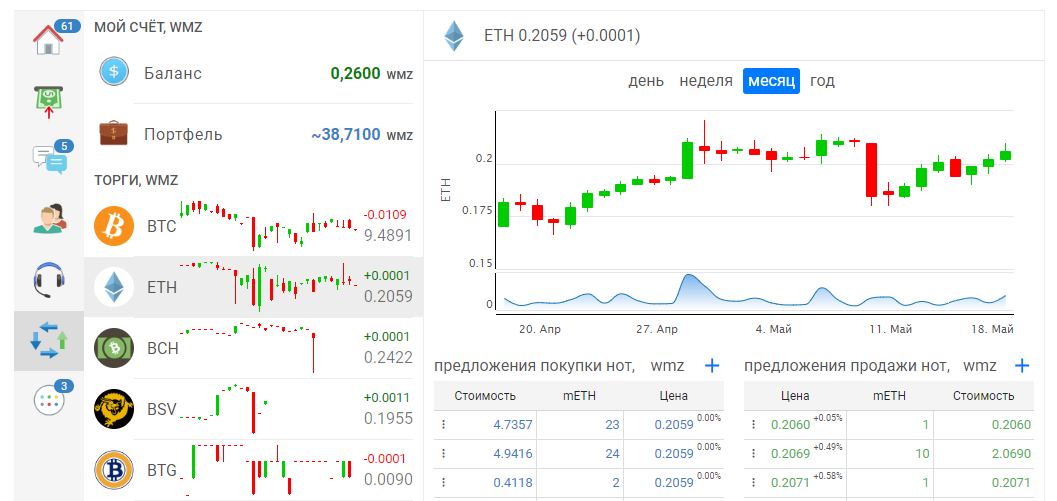Click the volume area chart below candles
This screenshot has width=1057, height=501.
click(755, 292)
